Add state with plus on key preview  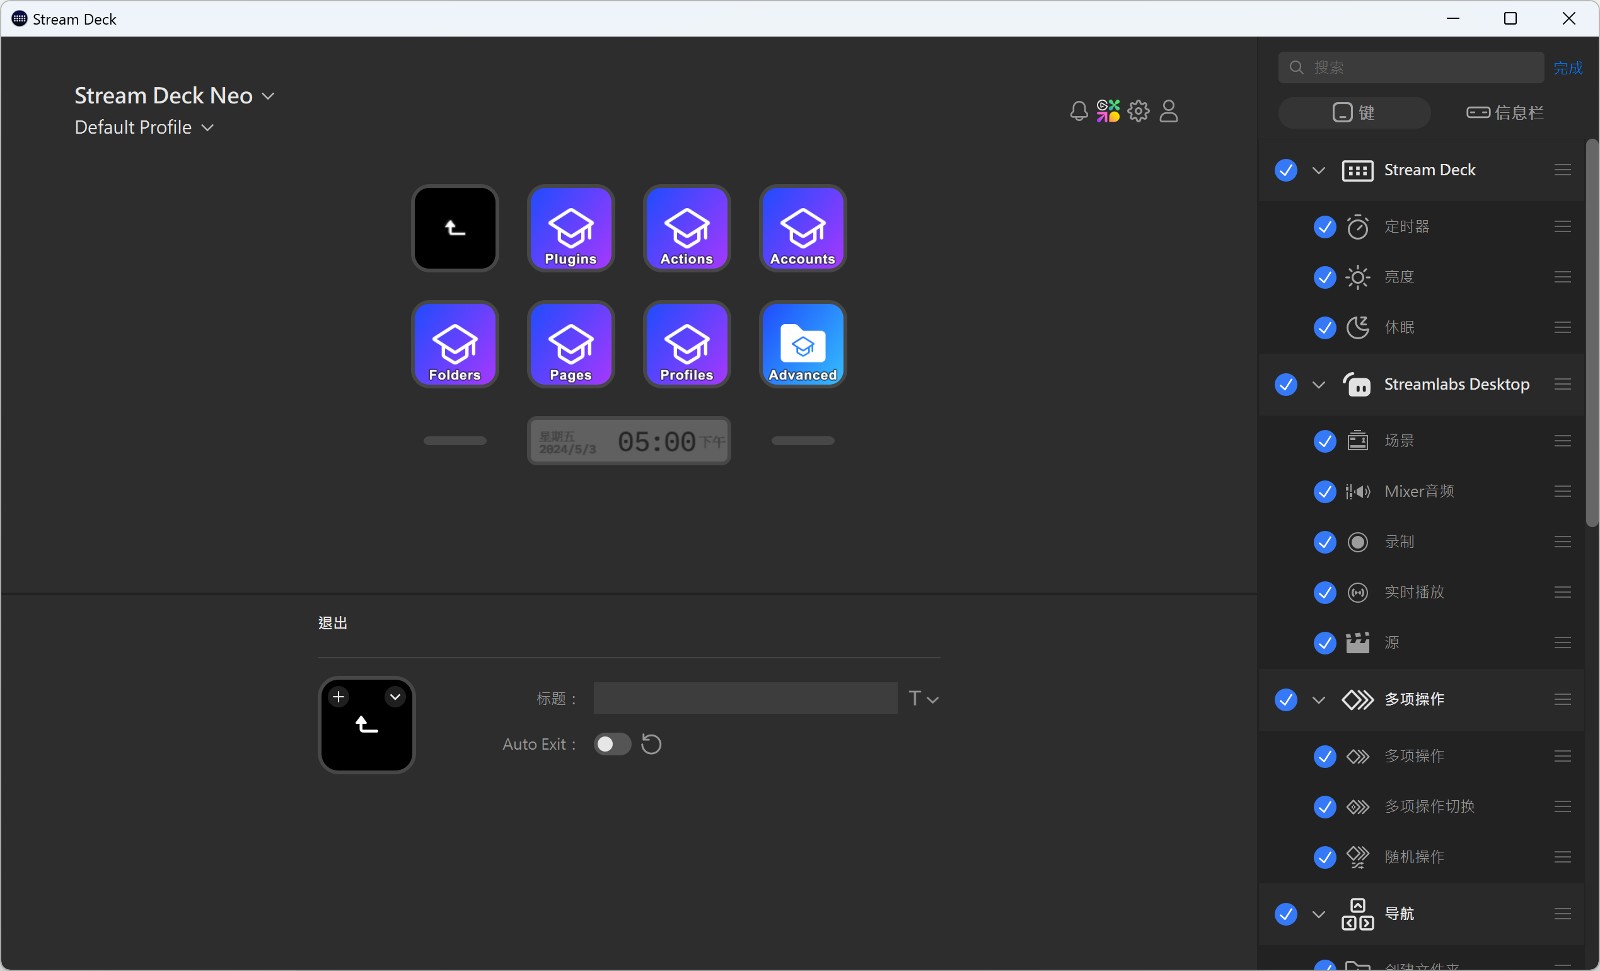pyautogui.click(x=339, y=697)
